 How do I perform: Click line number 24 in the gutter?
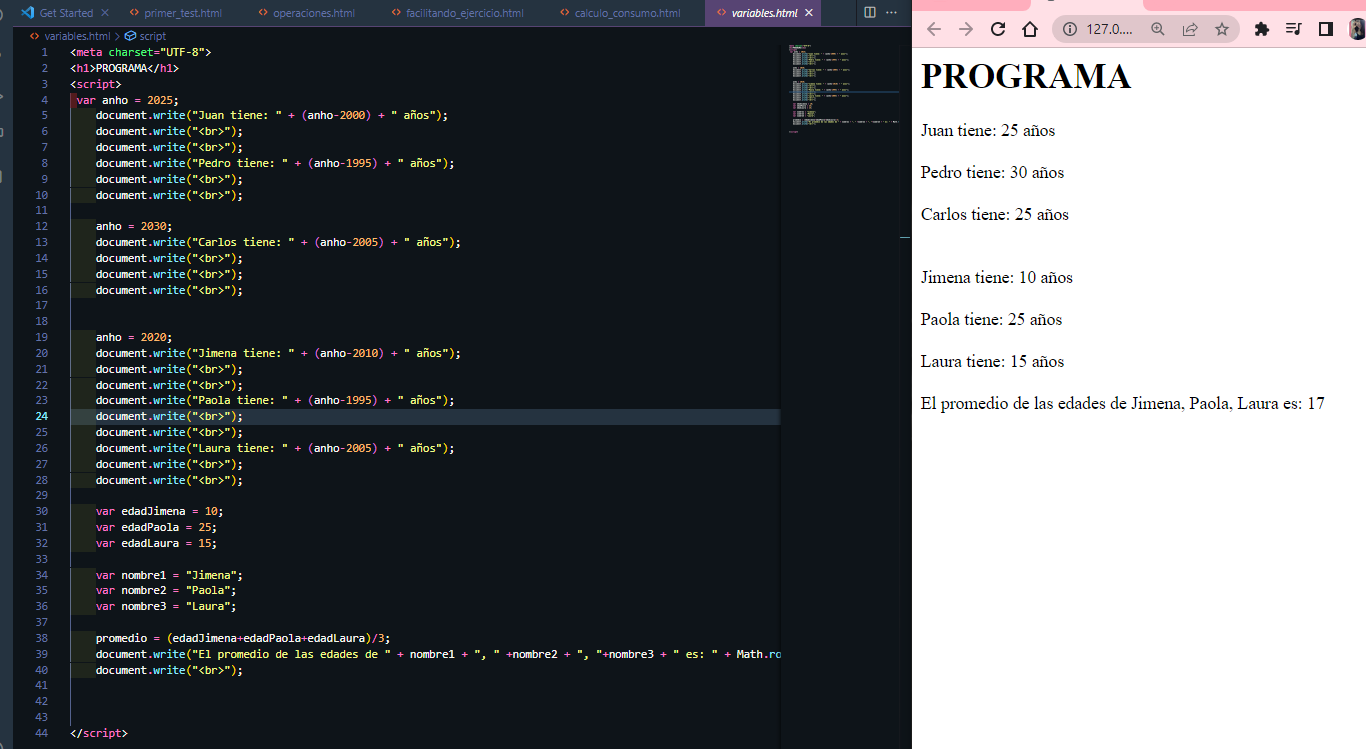41,416
